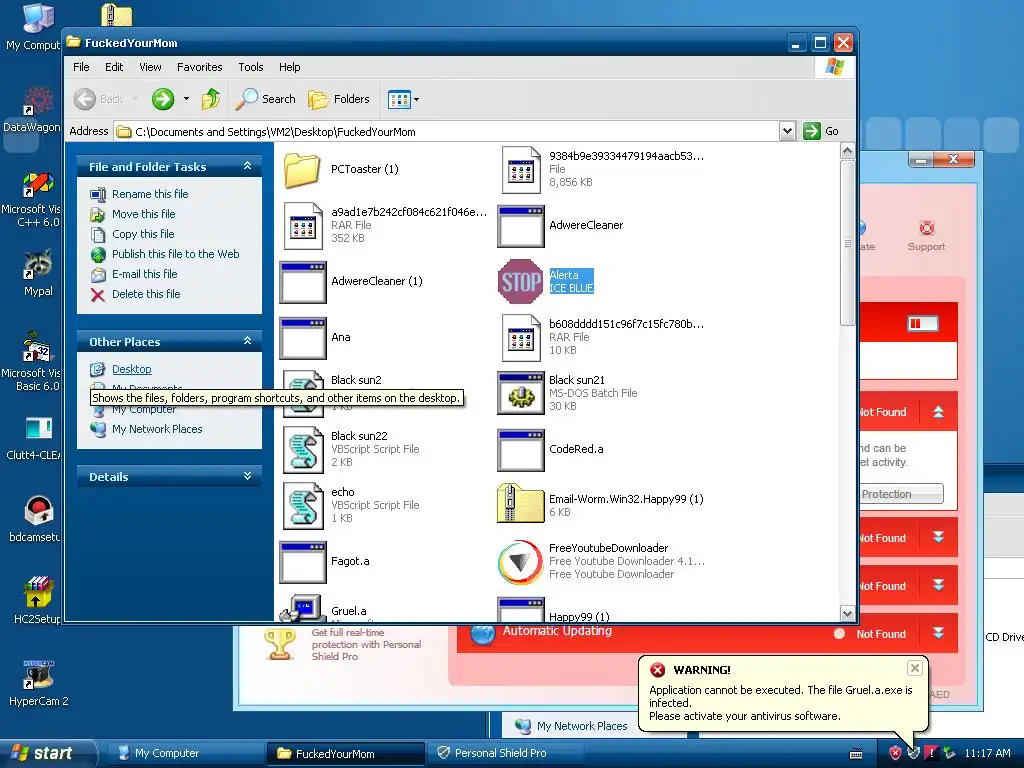The width and height of the screenshot is (1024, 768).
Task: Open the Favorites menu
Action: [199, 67]
